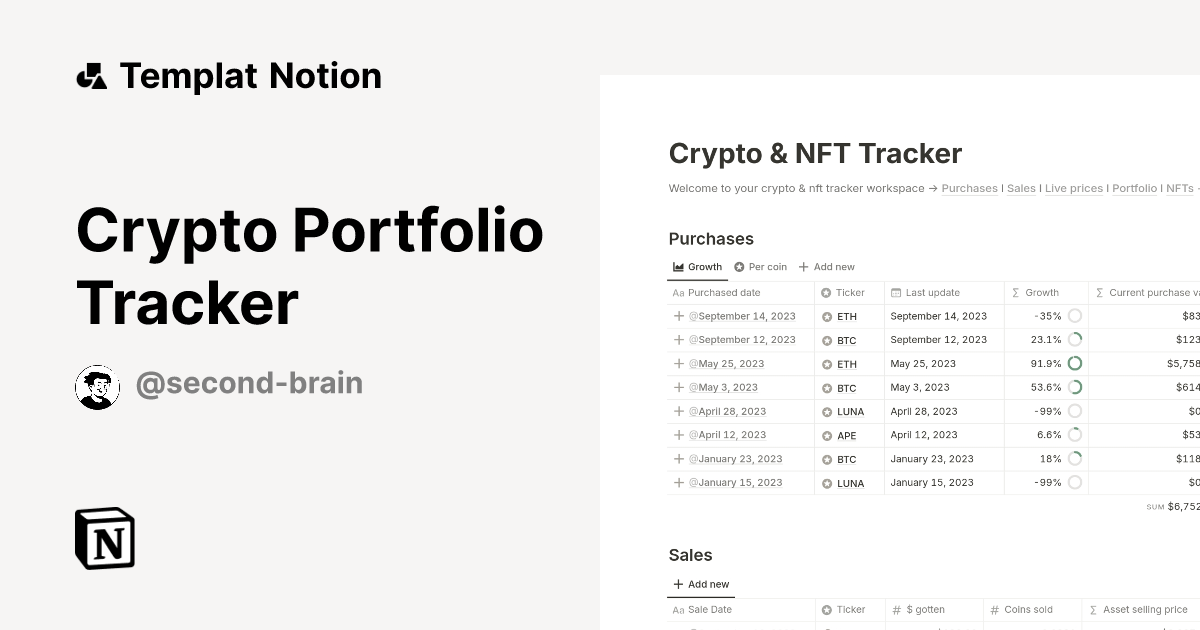Open the ETH ticker tag on September 14 row
Image resolution: width=1200 pixels, height=630 pixels.
pyautogui.click(x=847, y=316)
